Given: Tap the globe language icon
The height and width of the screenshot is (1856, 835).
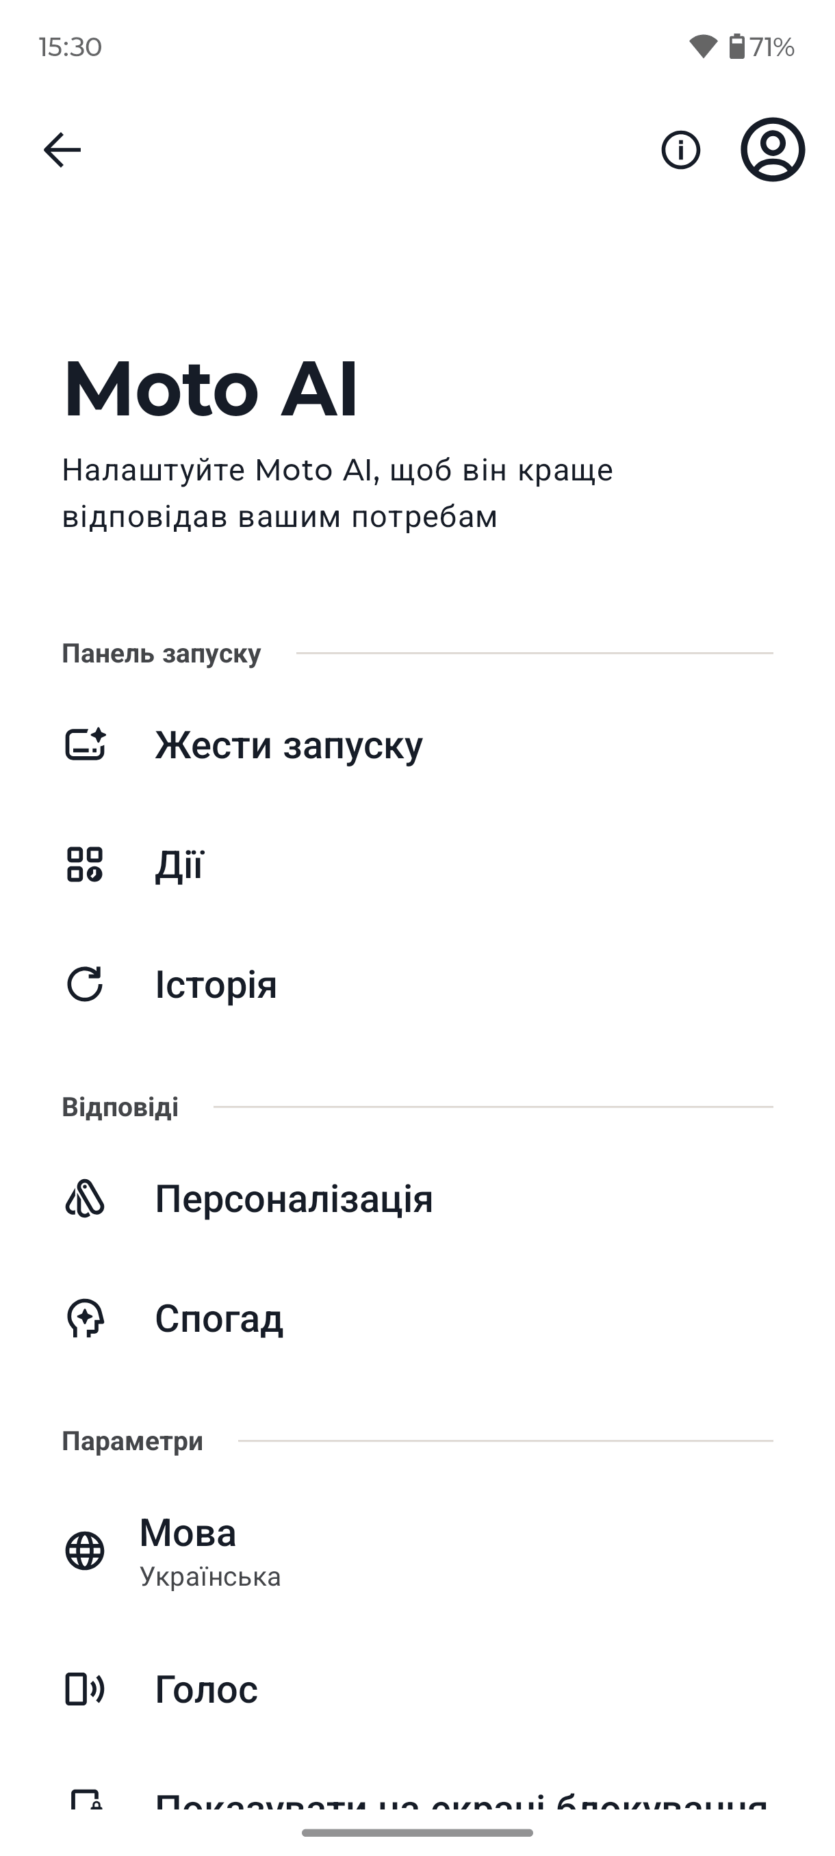Looking at the screenshot, I should (x=85, y=1551).
